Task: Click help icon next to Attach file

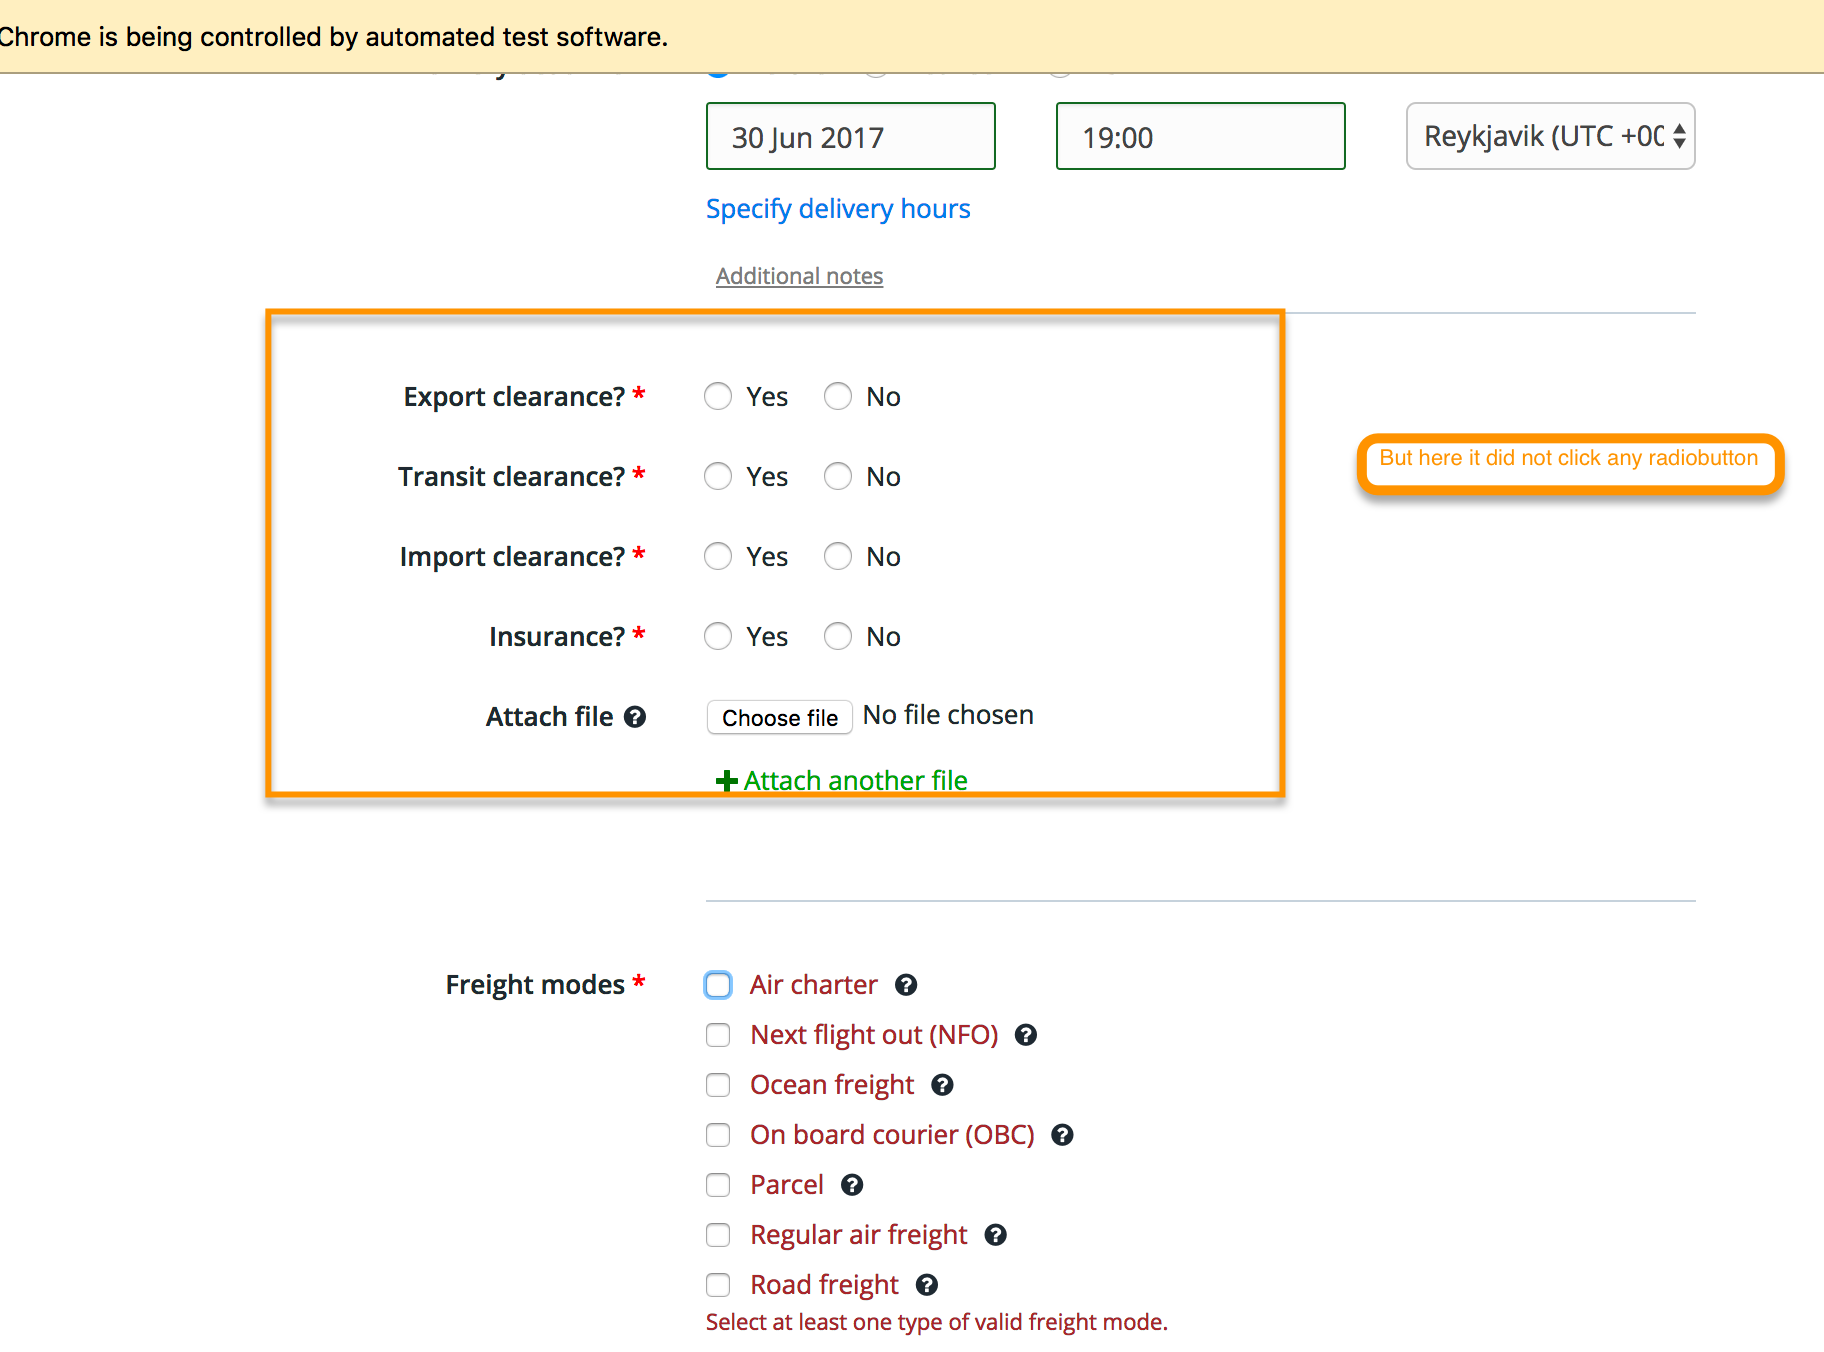Action: [635, 717]
